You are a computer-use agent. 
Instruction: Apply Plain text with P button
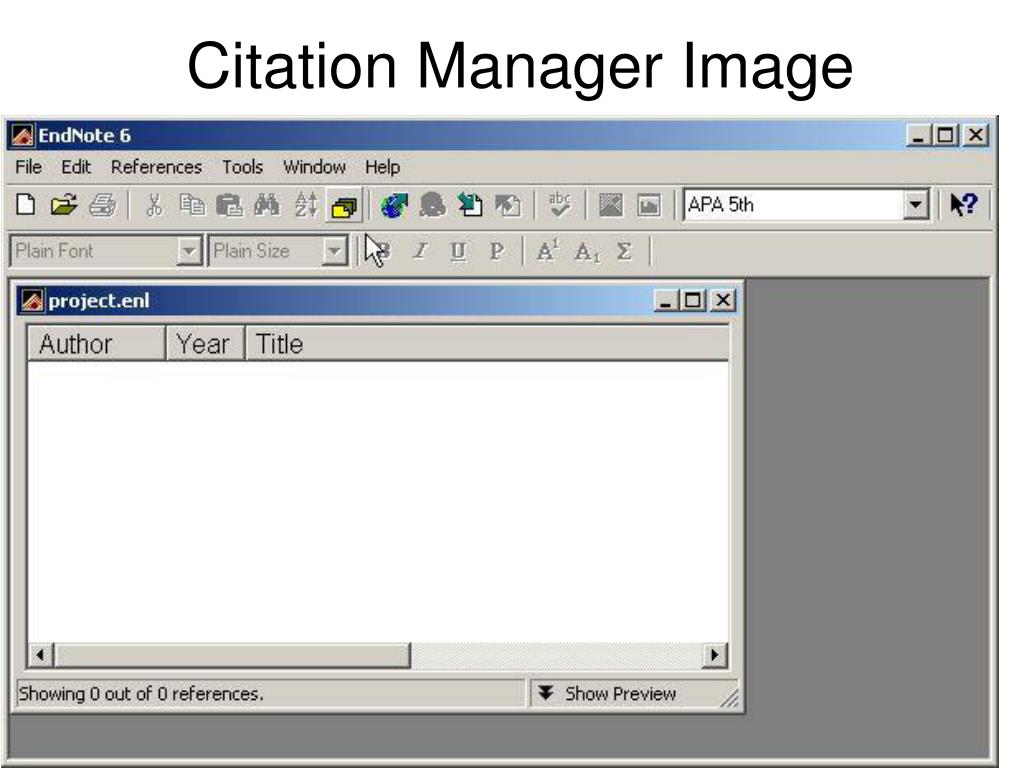(496, 251)
